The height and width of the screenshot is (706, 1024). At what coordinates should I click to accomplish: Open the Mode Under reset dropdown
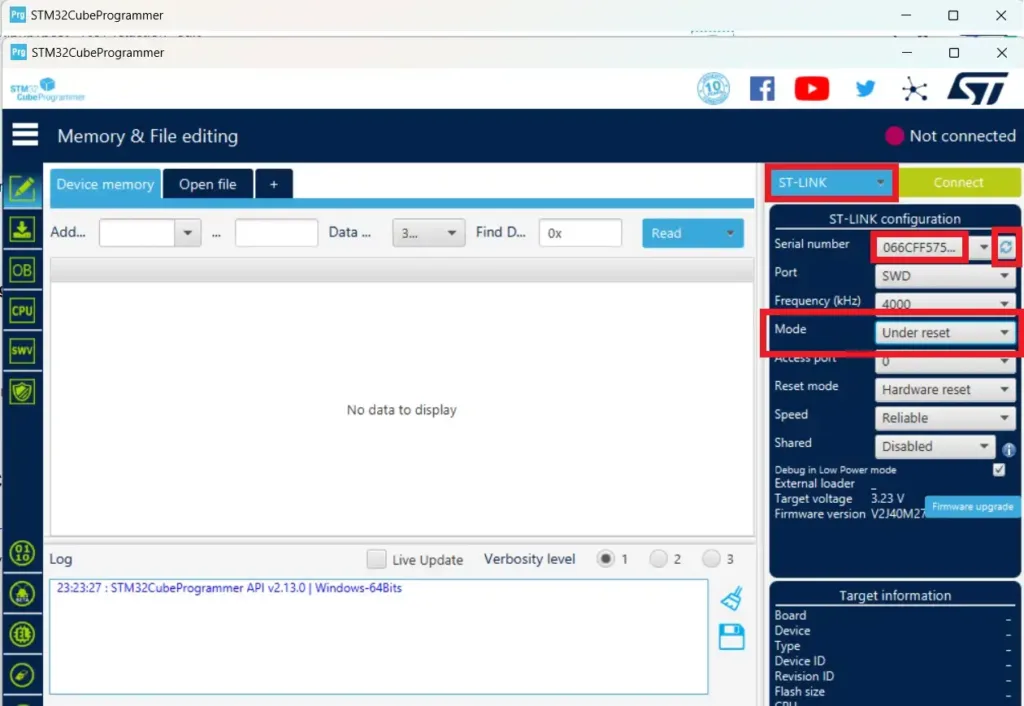[x=945, y=332]
